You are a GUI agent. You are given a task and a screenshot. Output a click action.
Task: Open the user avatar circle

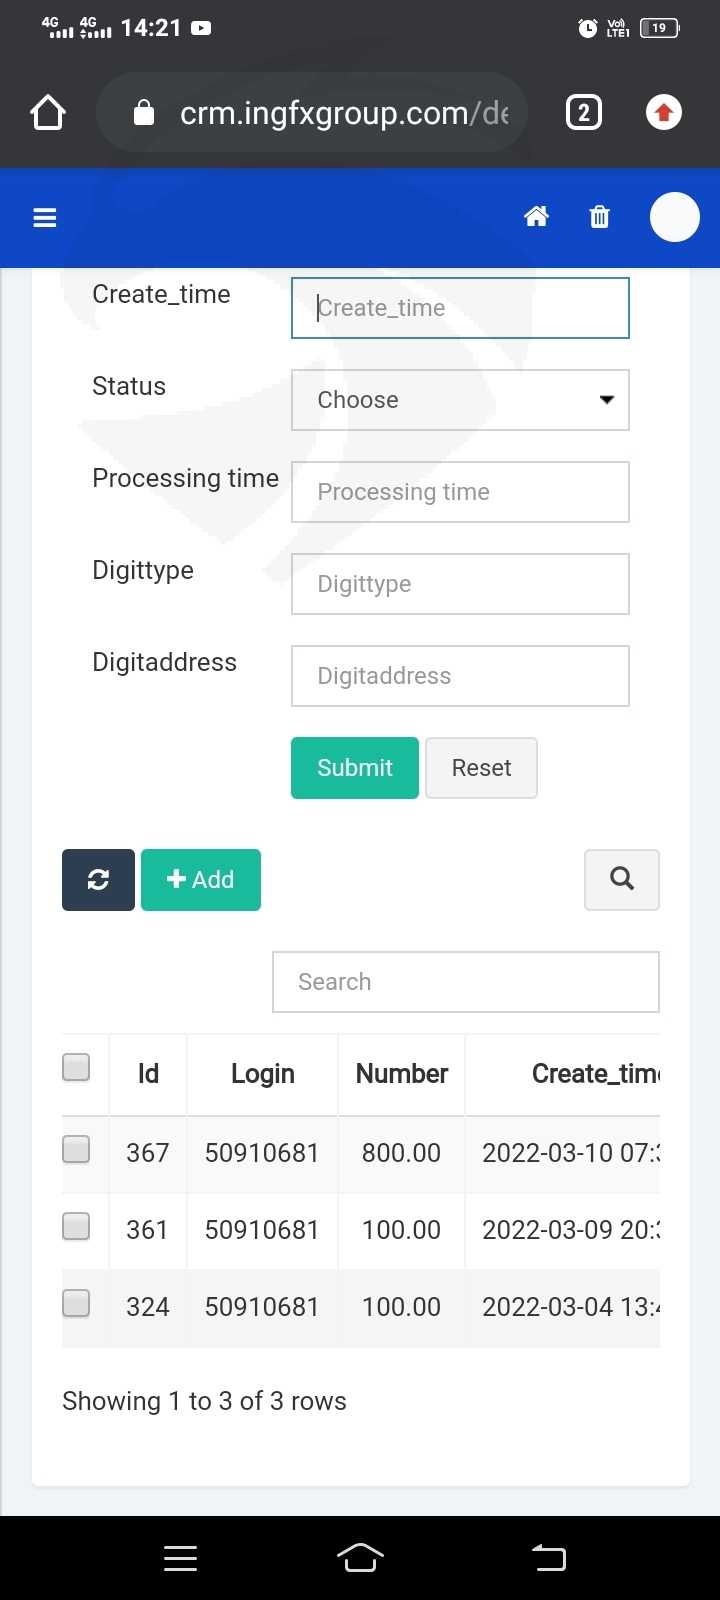(x=675, y=217)
